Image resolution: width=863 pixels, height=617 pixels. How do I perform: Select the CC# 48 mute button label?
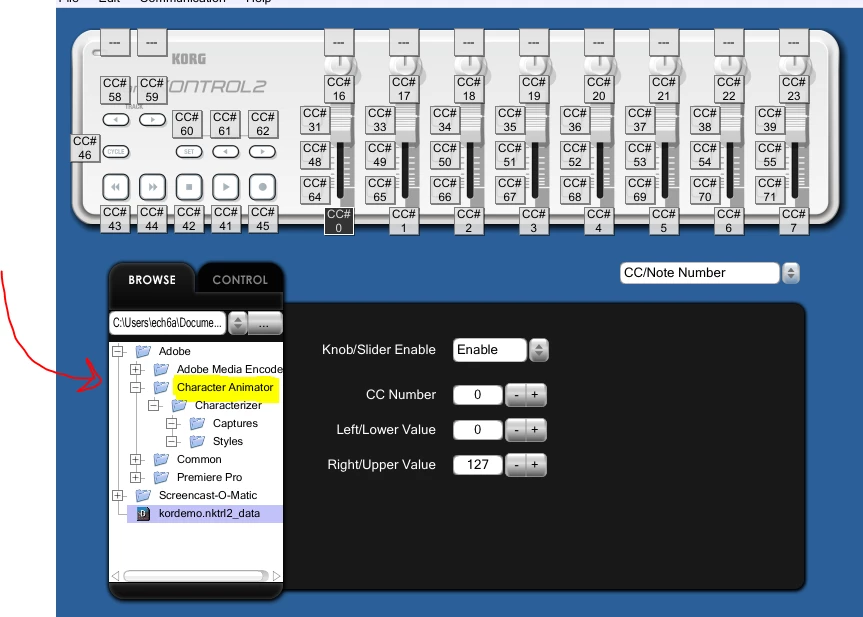[315, 155]
